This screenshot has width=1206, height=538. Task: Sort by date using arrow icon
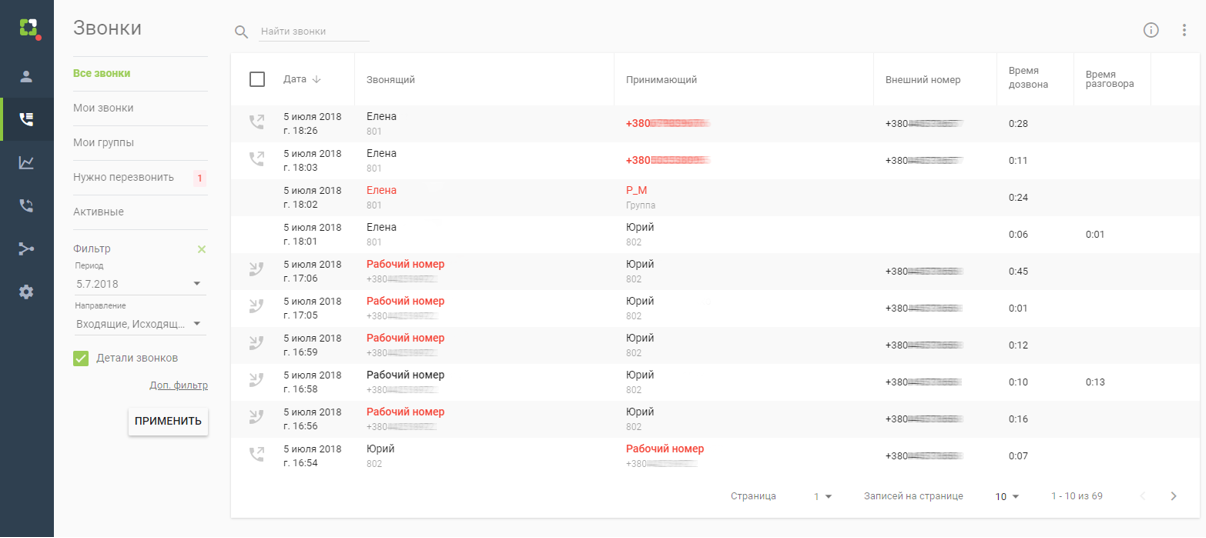[317, 79]
